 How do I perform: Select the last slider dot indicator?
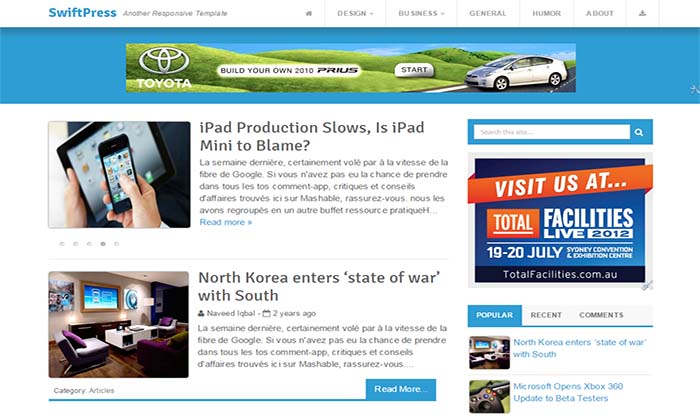[x=117, y=244]
